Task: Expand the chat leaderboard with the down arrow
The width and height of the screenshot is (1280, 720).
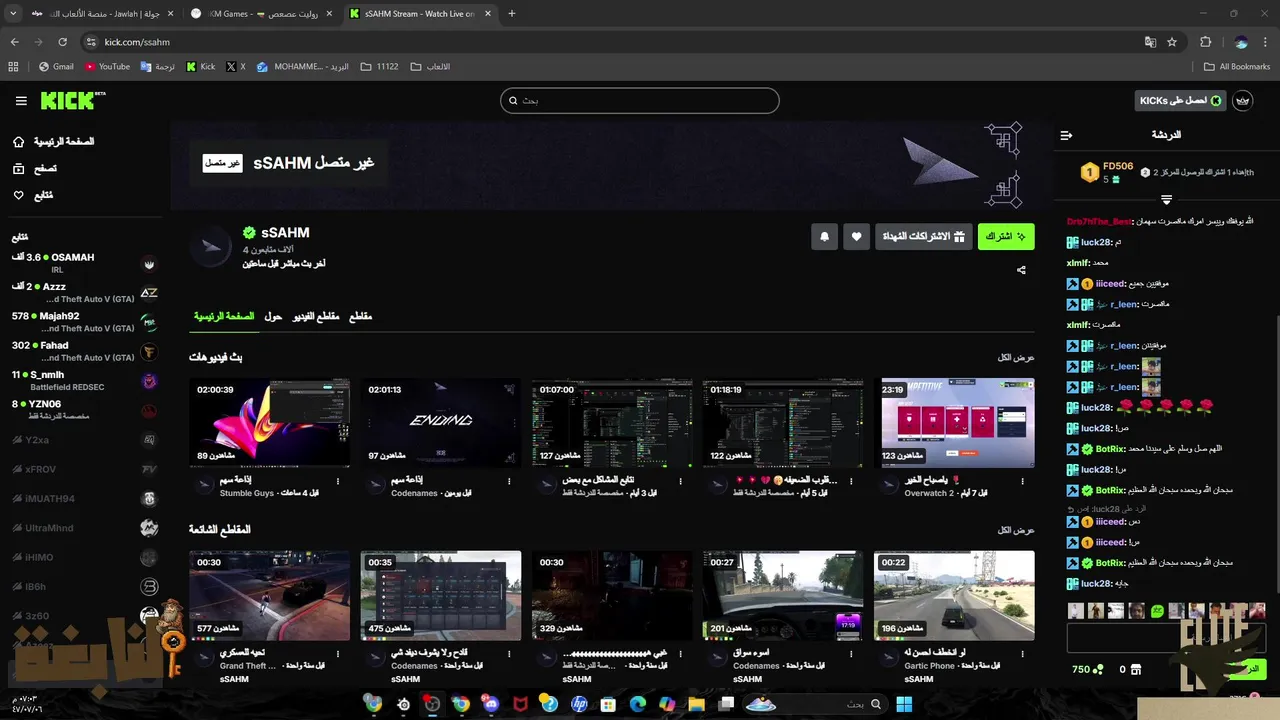Action: pos(1166,200)
